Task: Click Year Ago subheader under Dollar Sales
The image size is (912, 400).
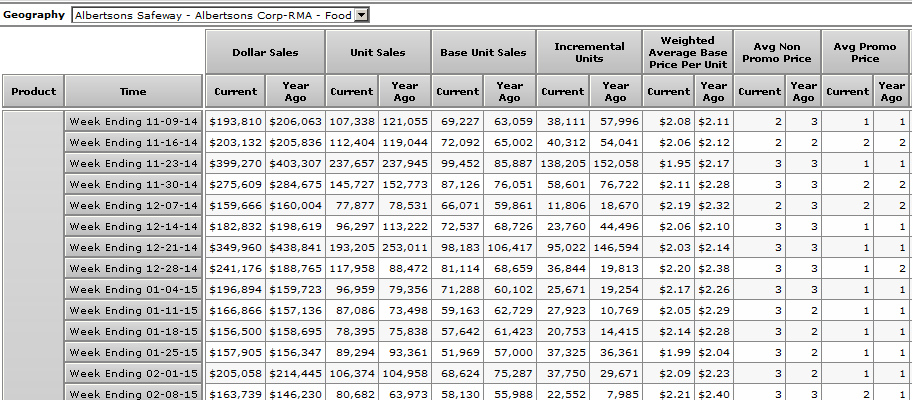Action: click(x=296, y=92)
